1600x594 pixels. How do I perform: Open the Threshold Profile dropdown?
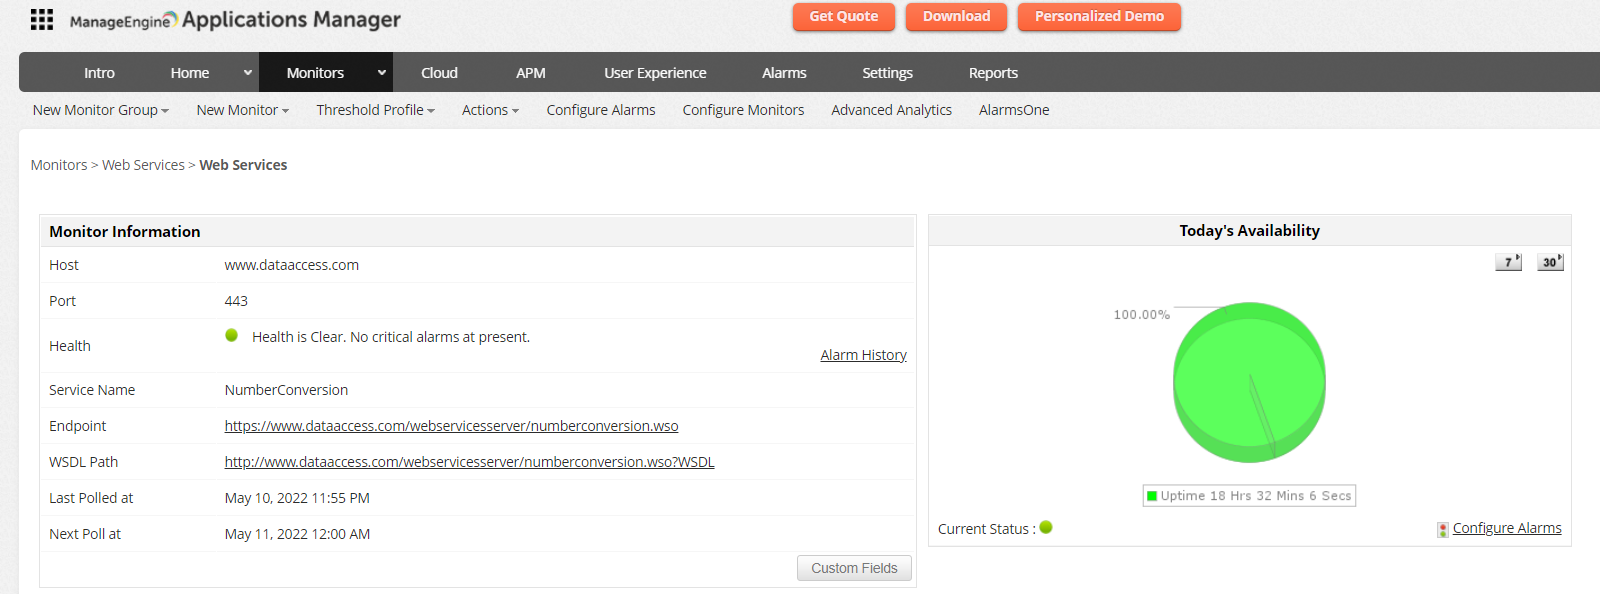pos(376,110)
